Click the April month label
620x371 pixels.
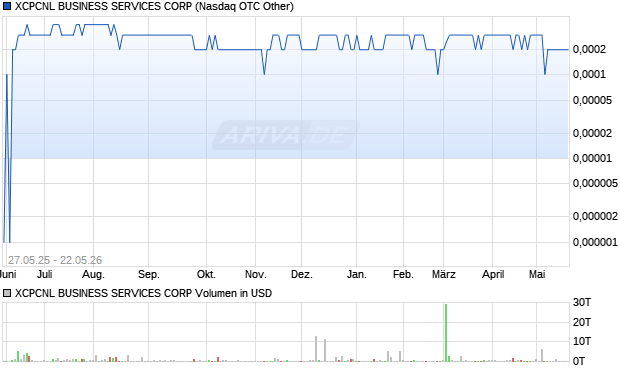(493, 274)
